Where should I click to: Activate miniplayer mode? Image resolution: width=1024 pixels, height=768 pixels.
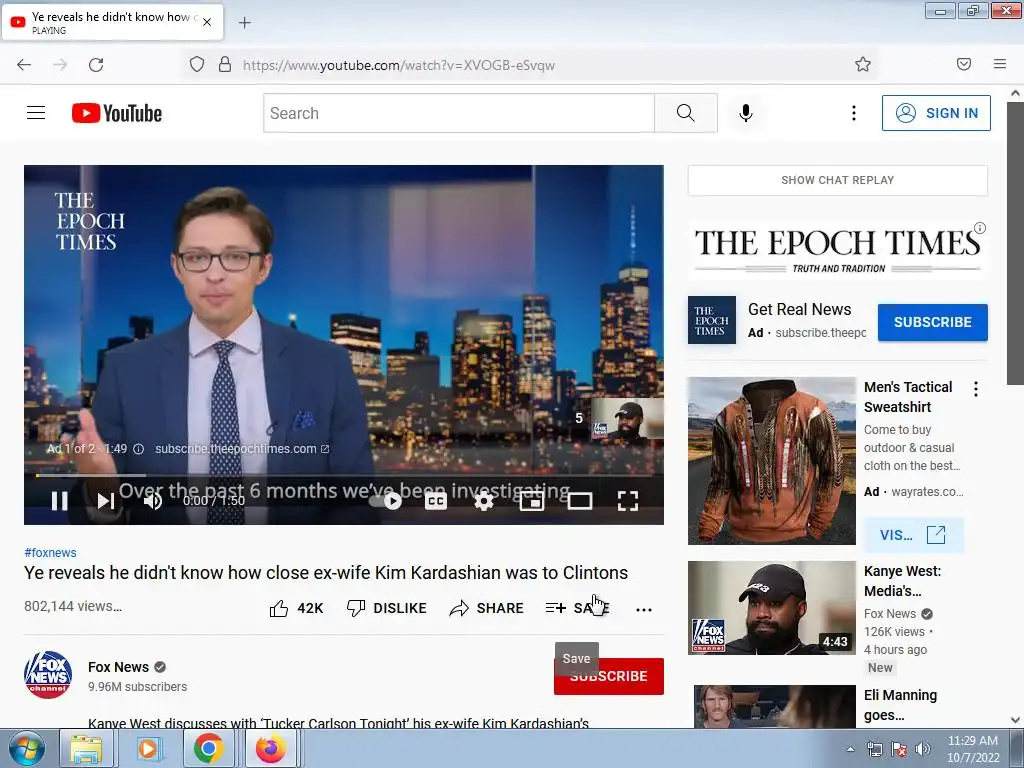tap(532, 501)
